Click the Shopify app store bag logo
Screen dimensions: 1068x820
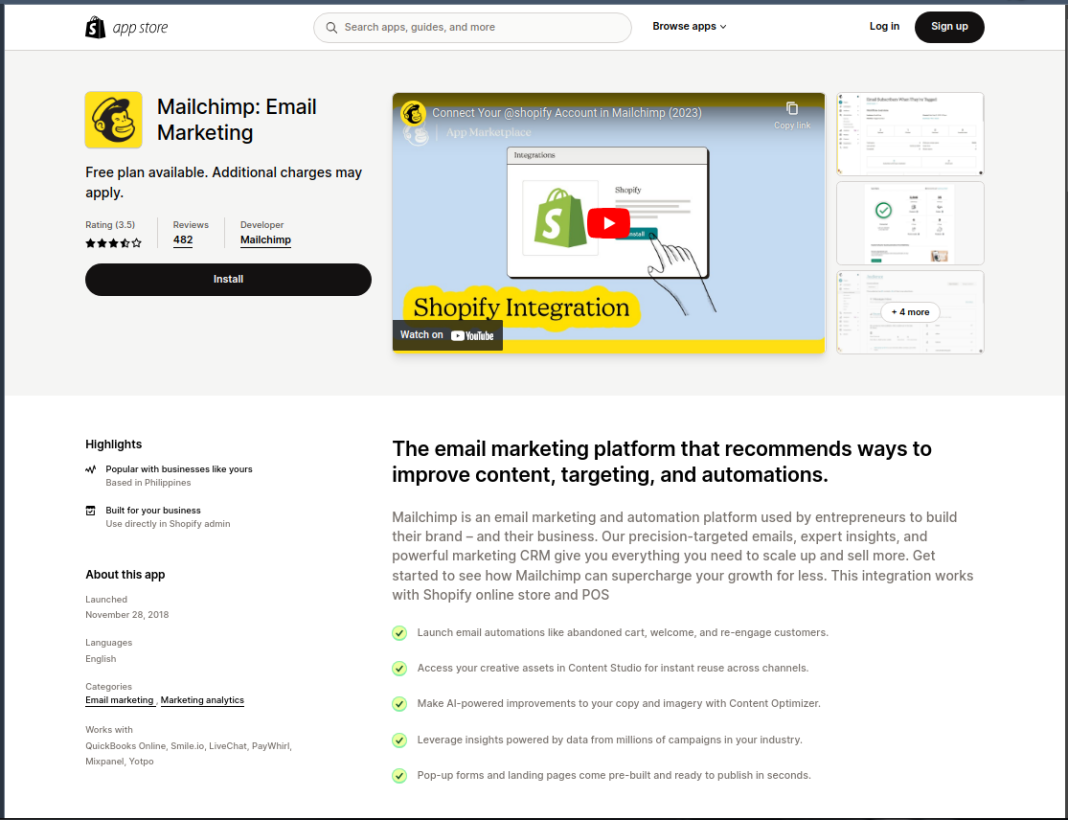95,26
